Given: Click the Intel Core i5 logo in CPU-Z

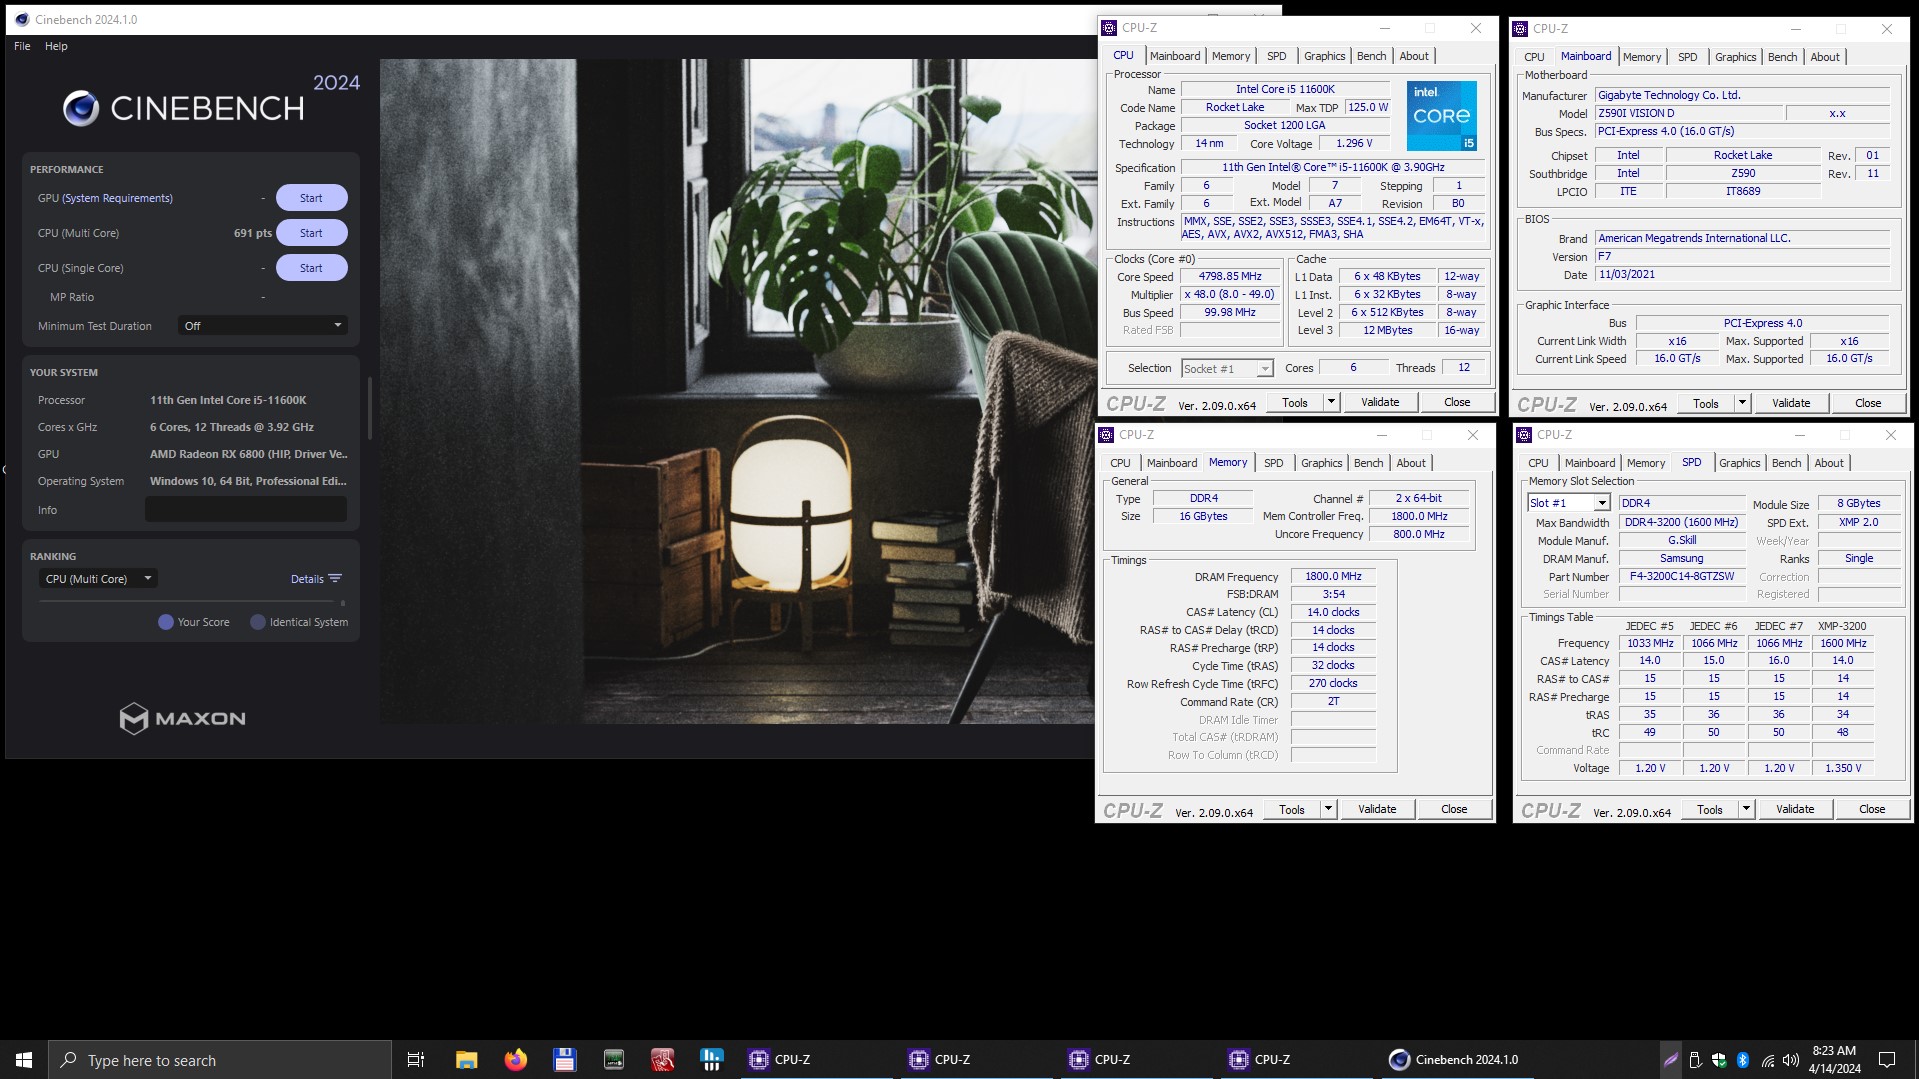Looking at the screenshot, I should tap(1441, 116).
